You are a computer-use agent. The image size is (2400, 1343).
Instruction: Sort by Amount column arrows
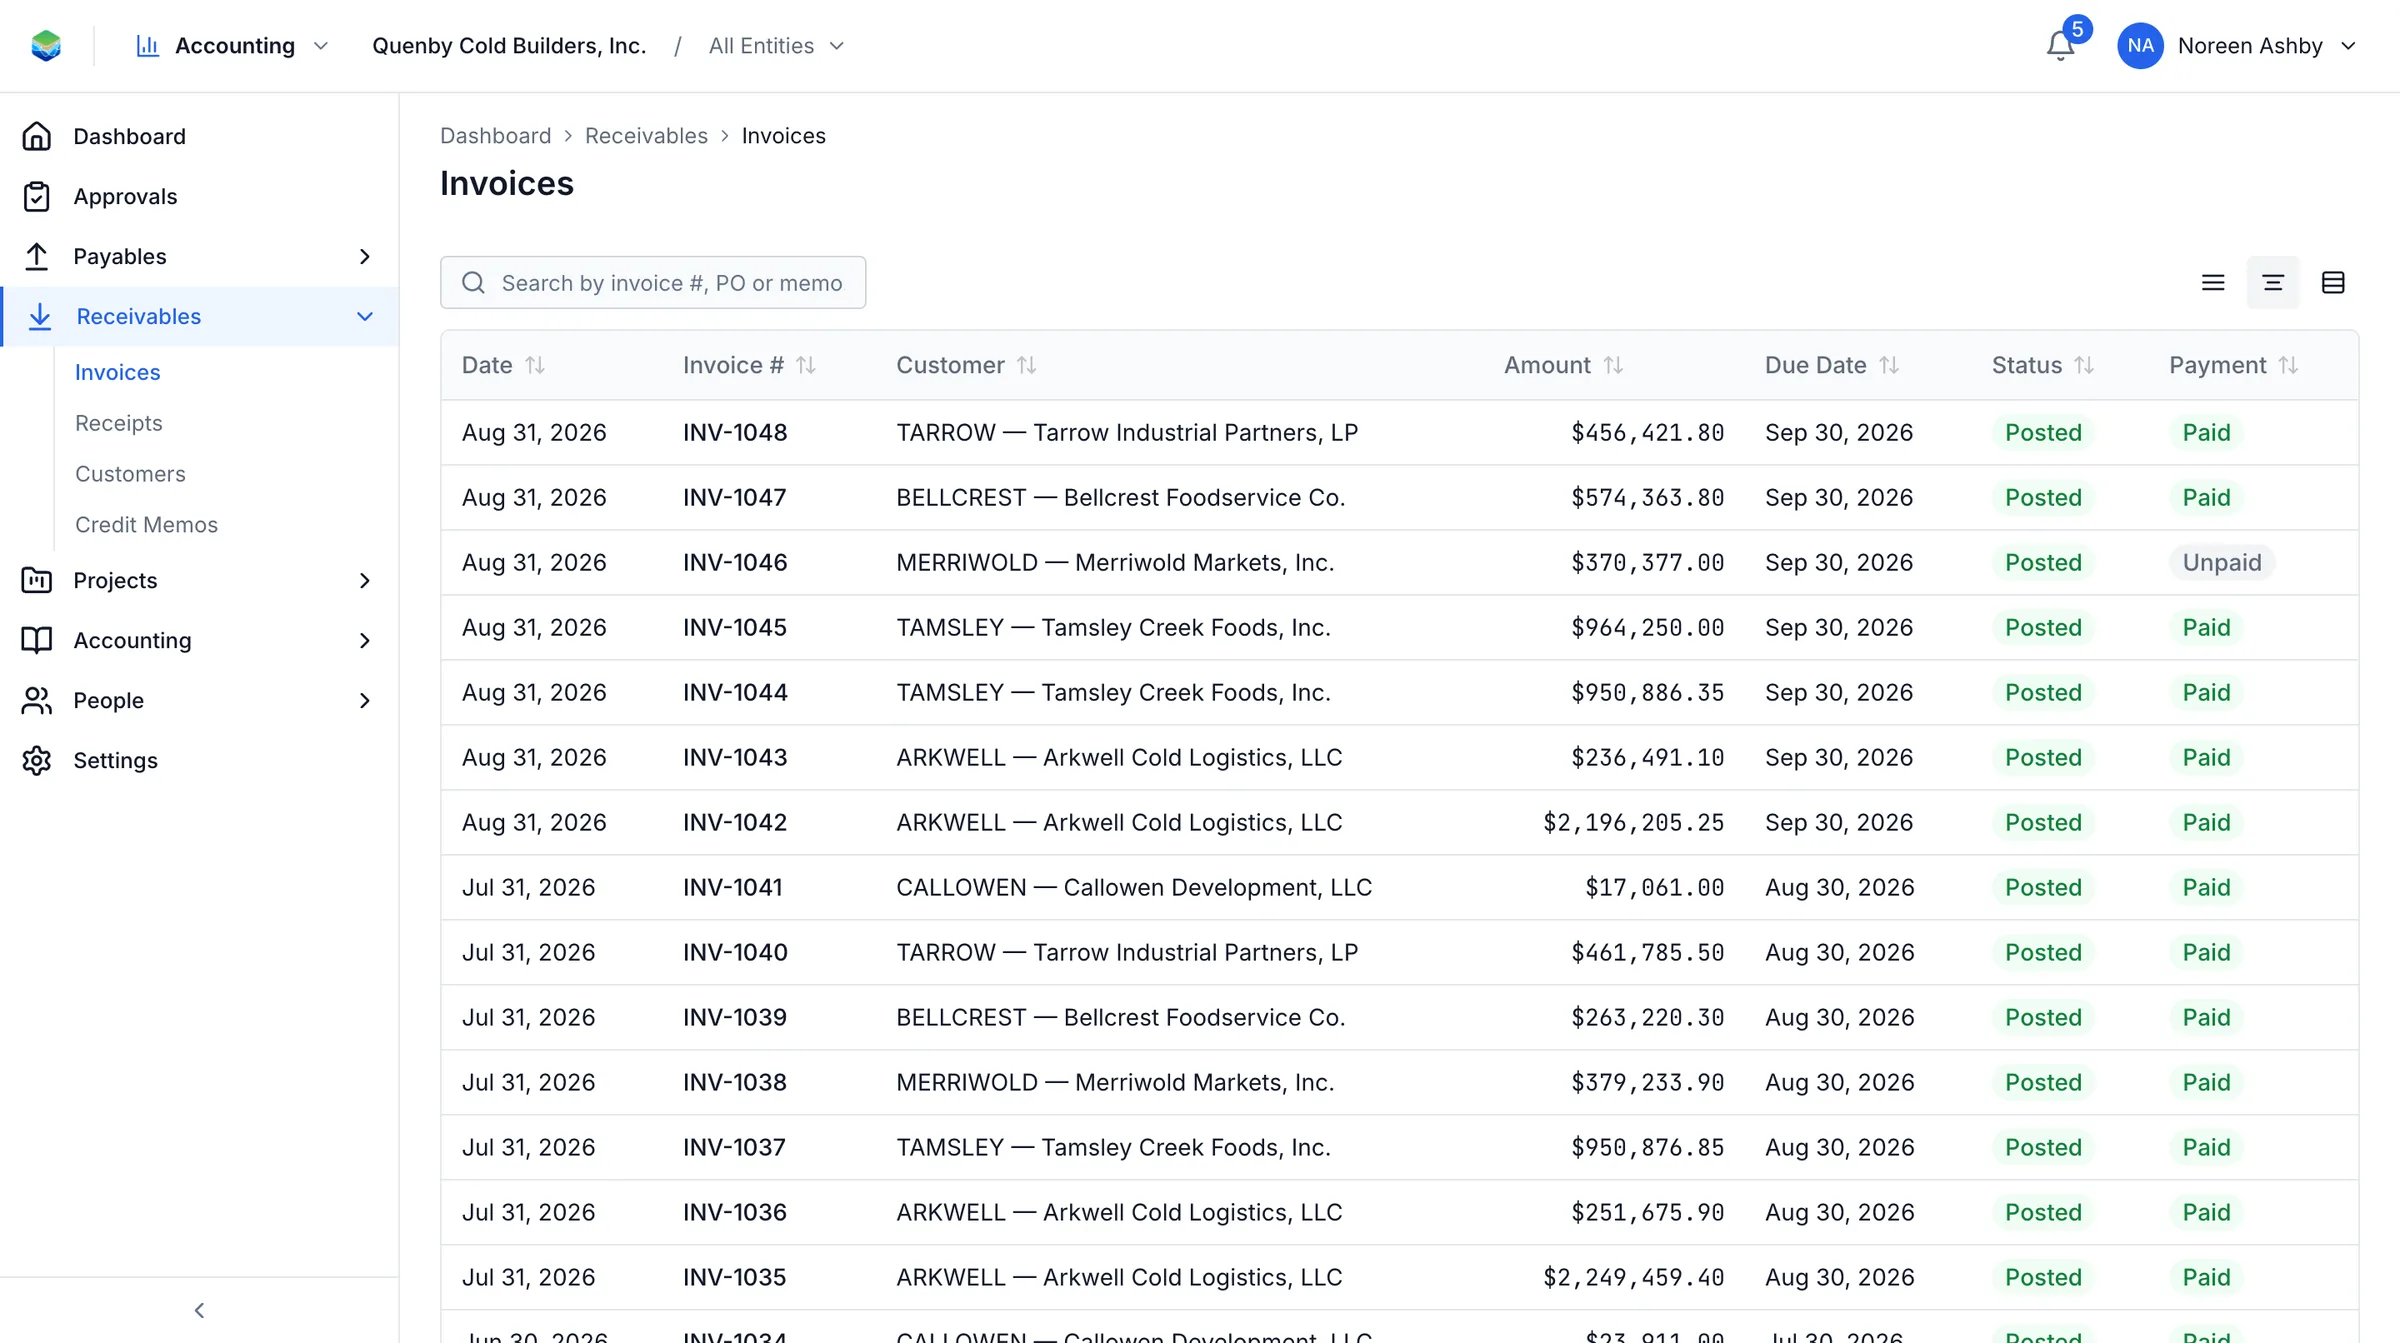click(x=1613, y=365)
